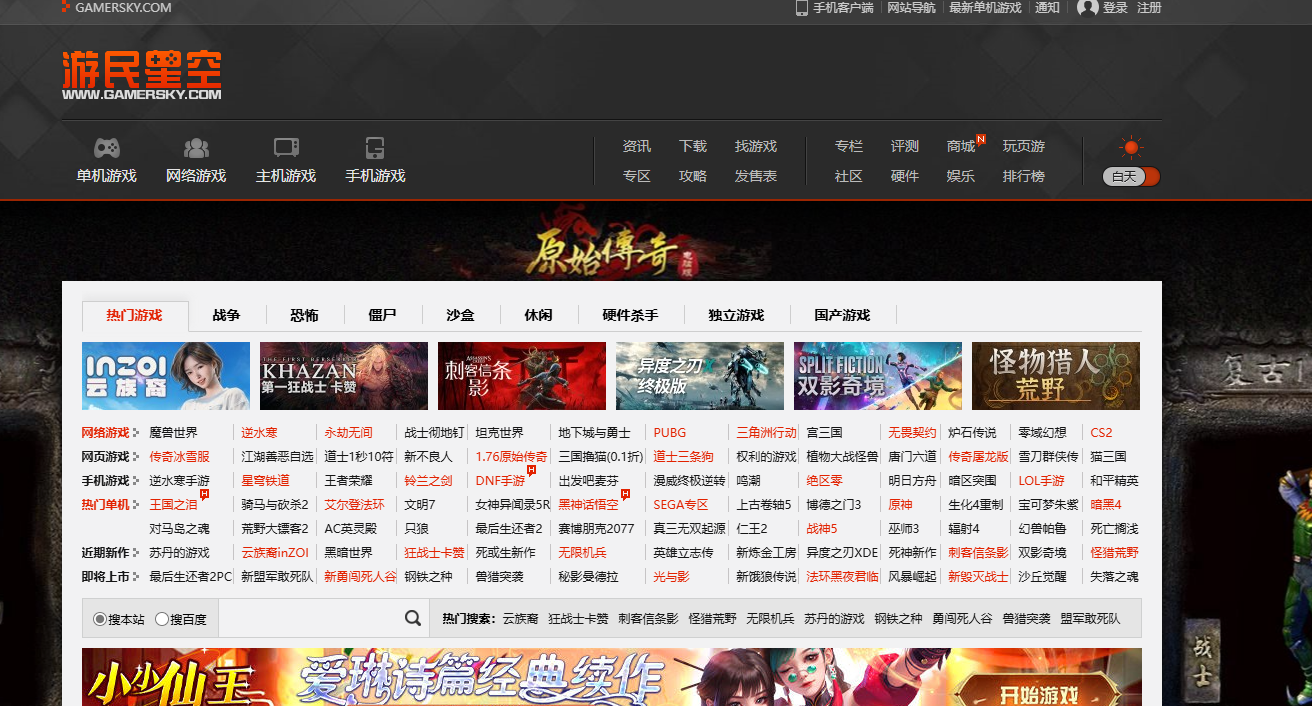Click the phone icon beside 手机客户端
The width and height of the screenshot is (1312, 706).
click(x=801, y=8)
